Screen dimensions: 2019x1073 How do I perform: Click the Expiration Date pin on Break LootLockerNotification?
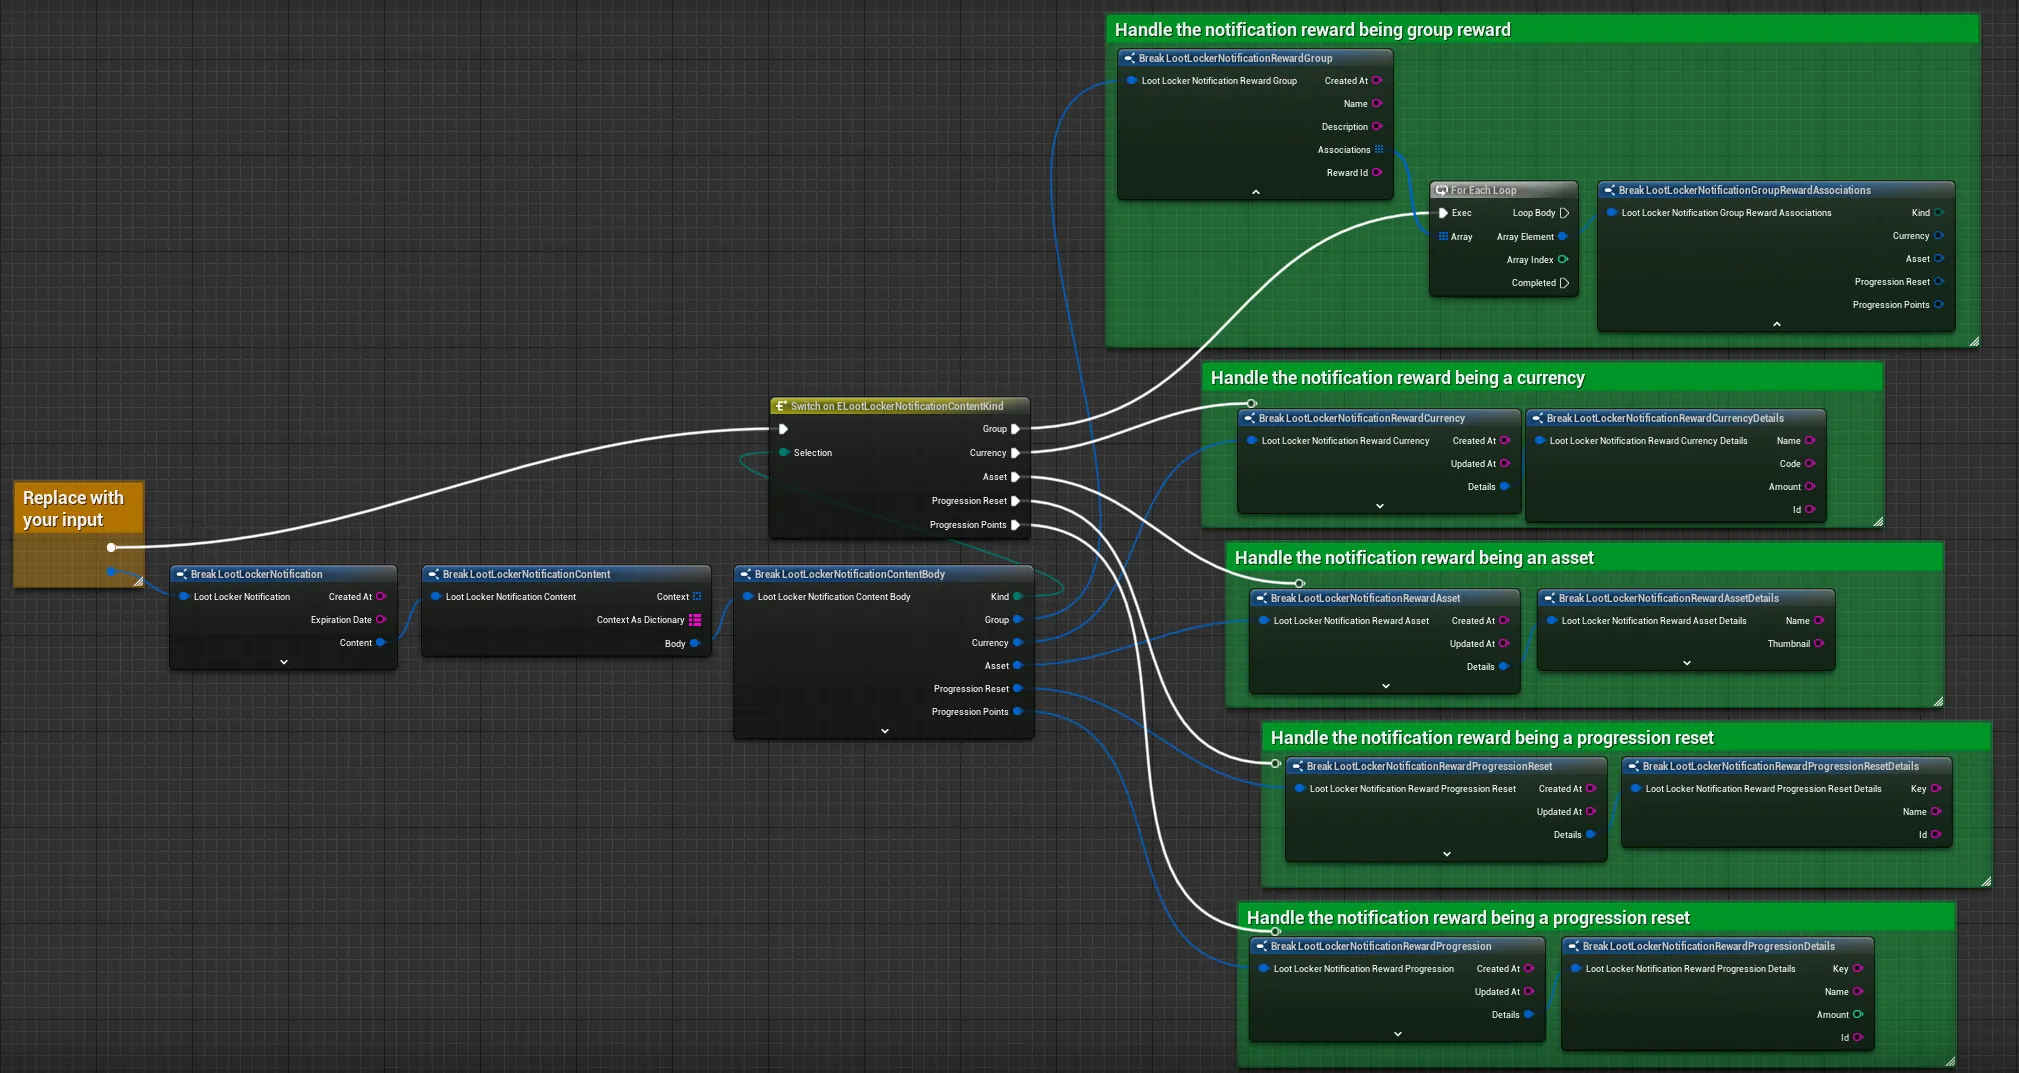tap(381, 620)
